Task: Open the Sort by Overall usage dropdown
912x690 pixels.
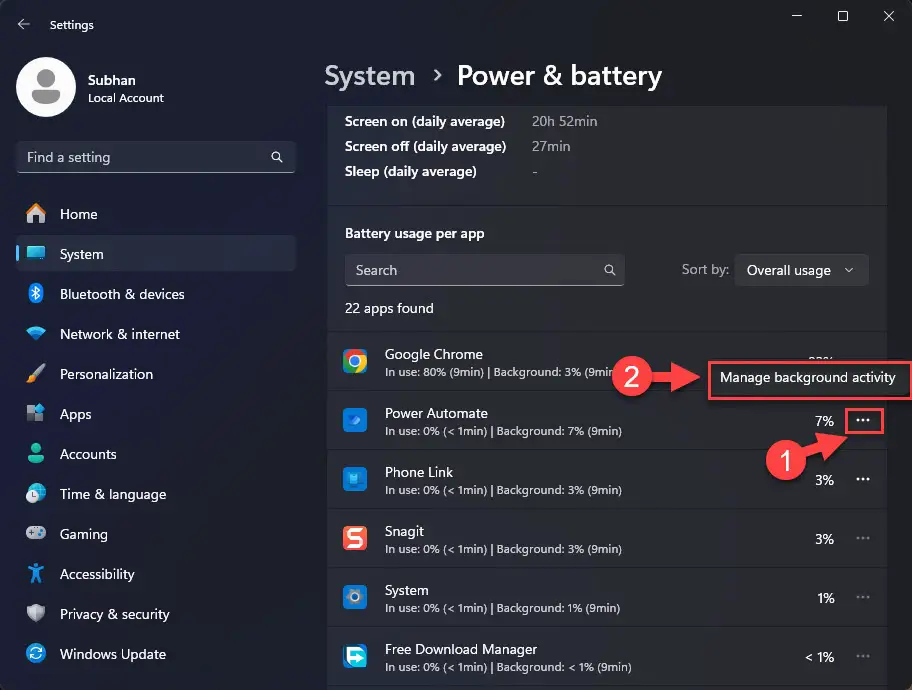Action: click(x=801, y=270)
